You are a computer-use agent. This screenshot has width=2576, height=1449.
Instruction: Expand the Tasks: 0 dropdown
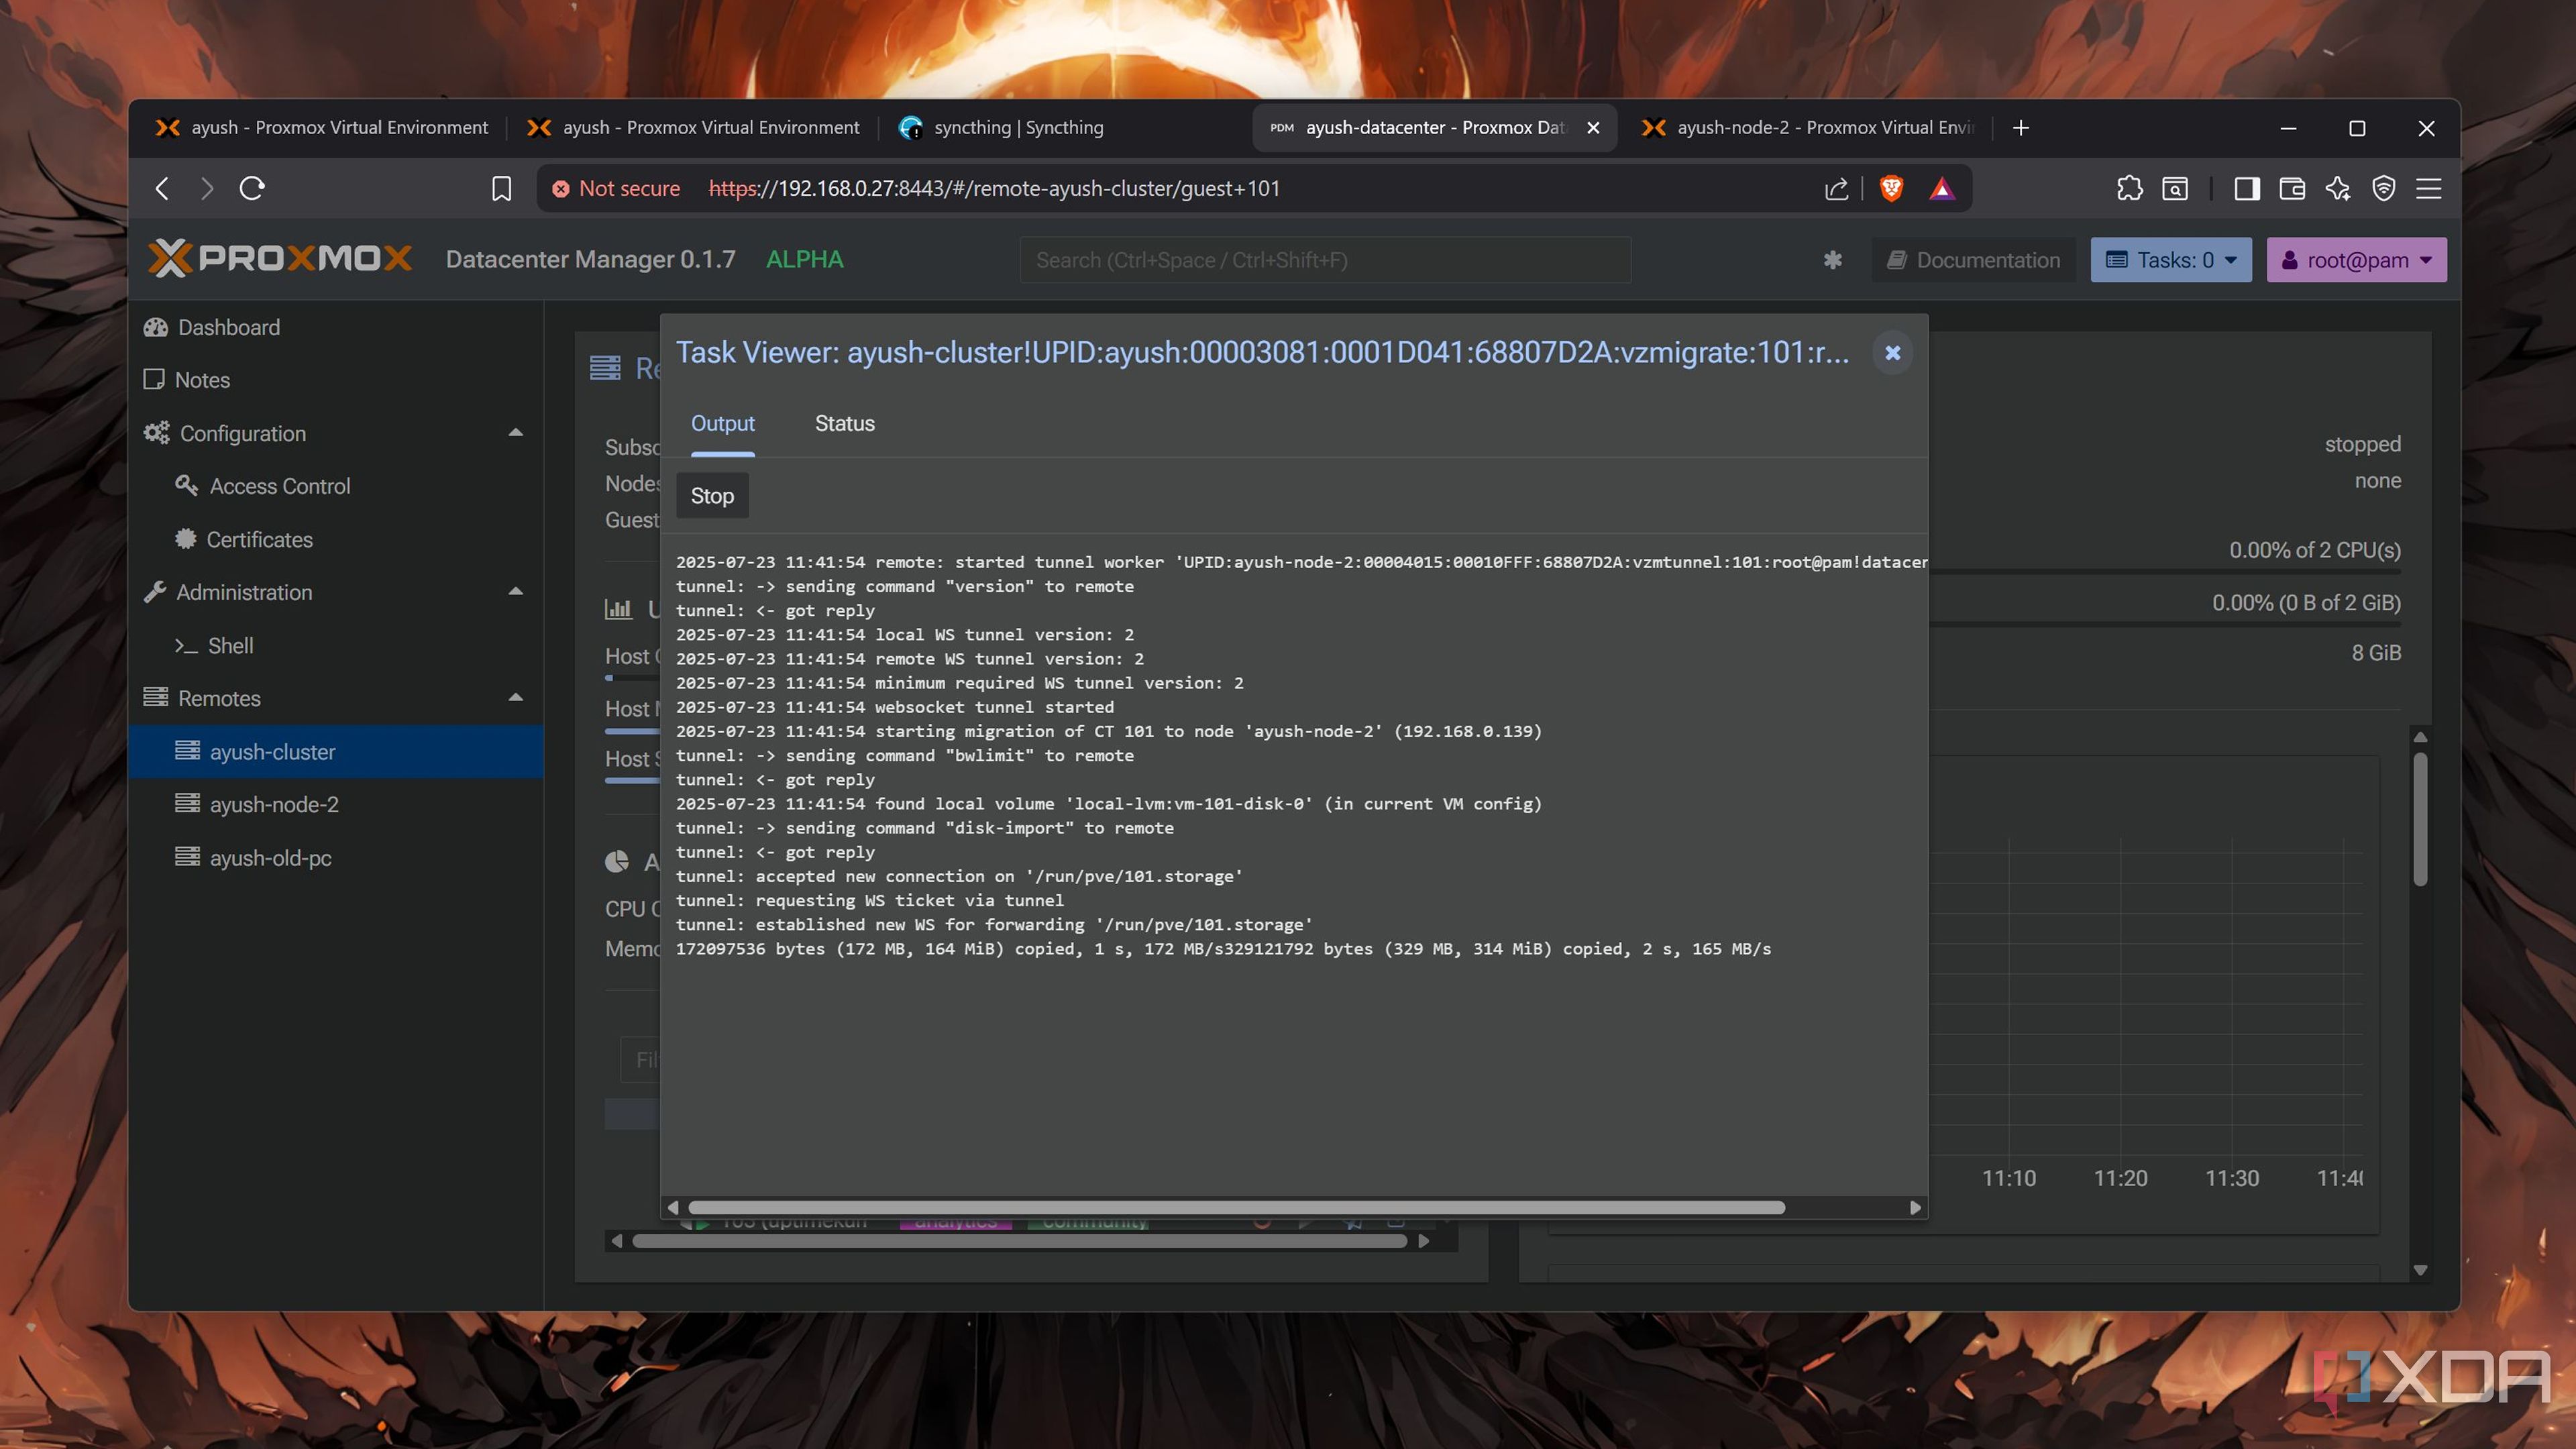coord(2170,259)
